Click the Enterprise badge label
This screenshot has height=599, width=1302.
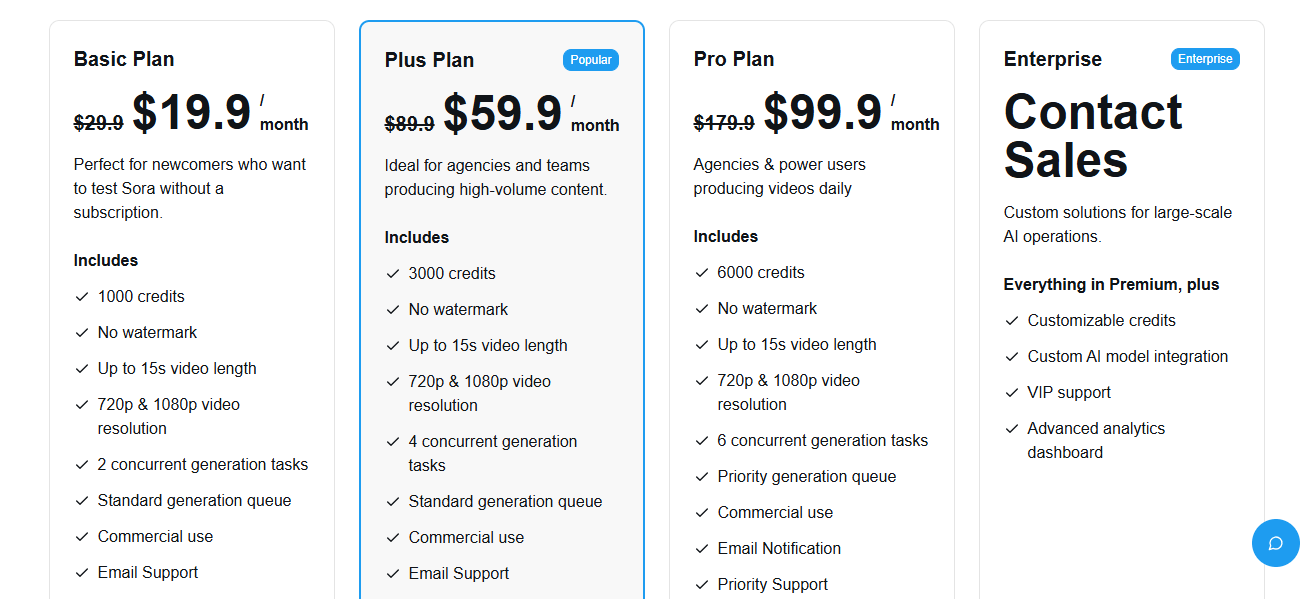click(x=1205, y=58)
